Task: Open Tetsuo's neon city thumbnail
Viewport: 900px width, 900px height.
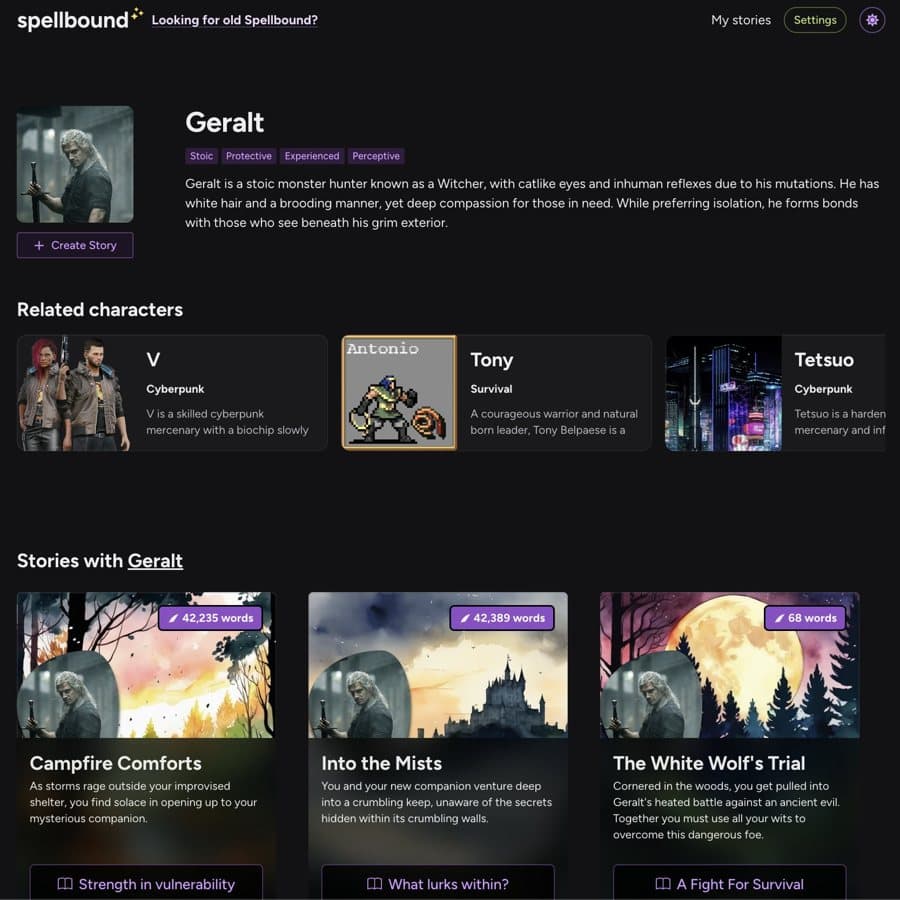Action: (723, 393)
